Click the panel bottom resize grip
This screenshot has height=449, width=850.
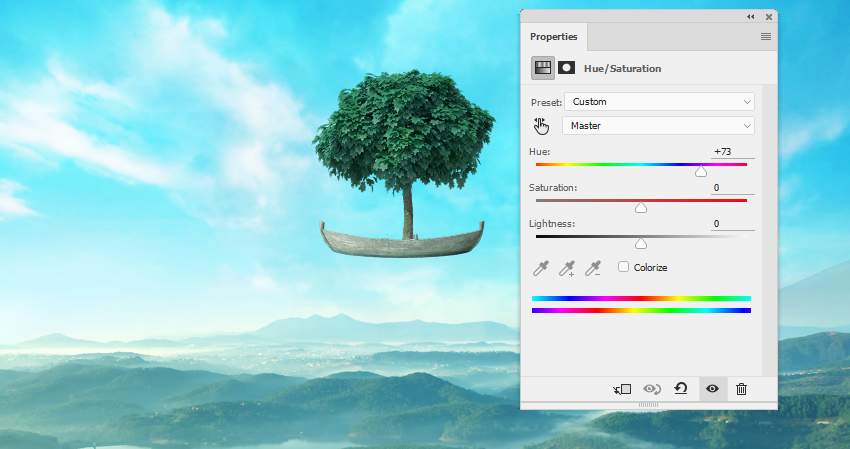648,405
